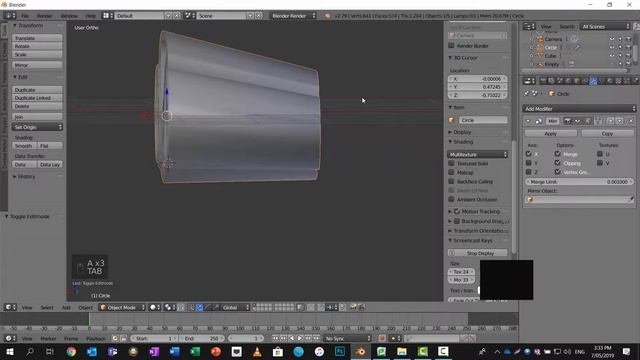
Task: Set shading to Smooth
Action: click(24, 146)
